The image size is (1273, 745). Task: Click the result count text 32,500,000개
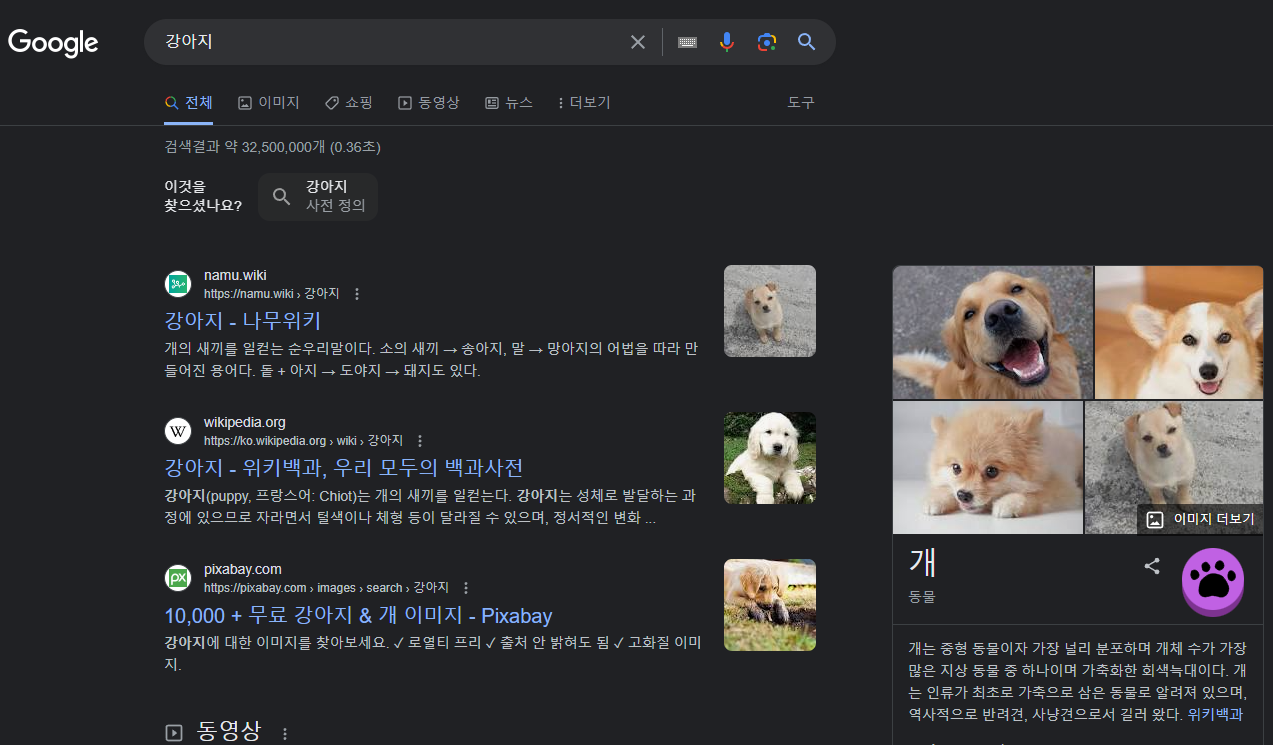click(x=284, y=147)
